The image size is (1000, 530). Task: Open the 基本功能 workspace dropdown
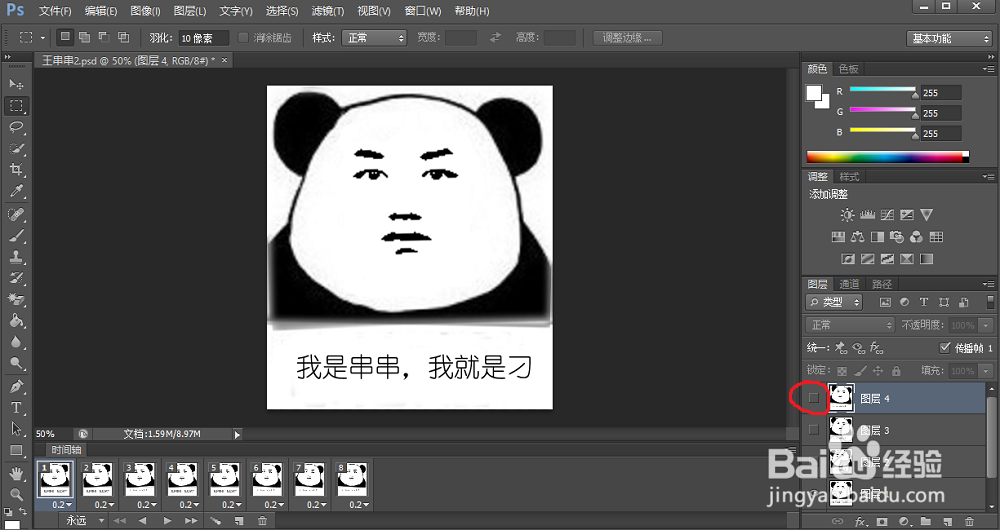click(x=948, y=38)
